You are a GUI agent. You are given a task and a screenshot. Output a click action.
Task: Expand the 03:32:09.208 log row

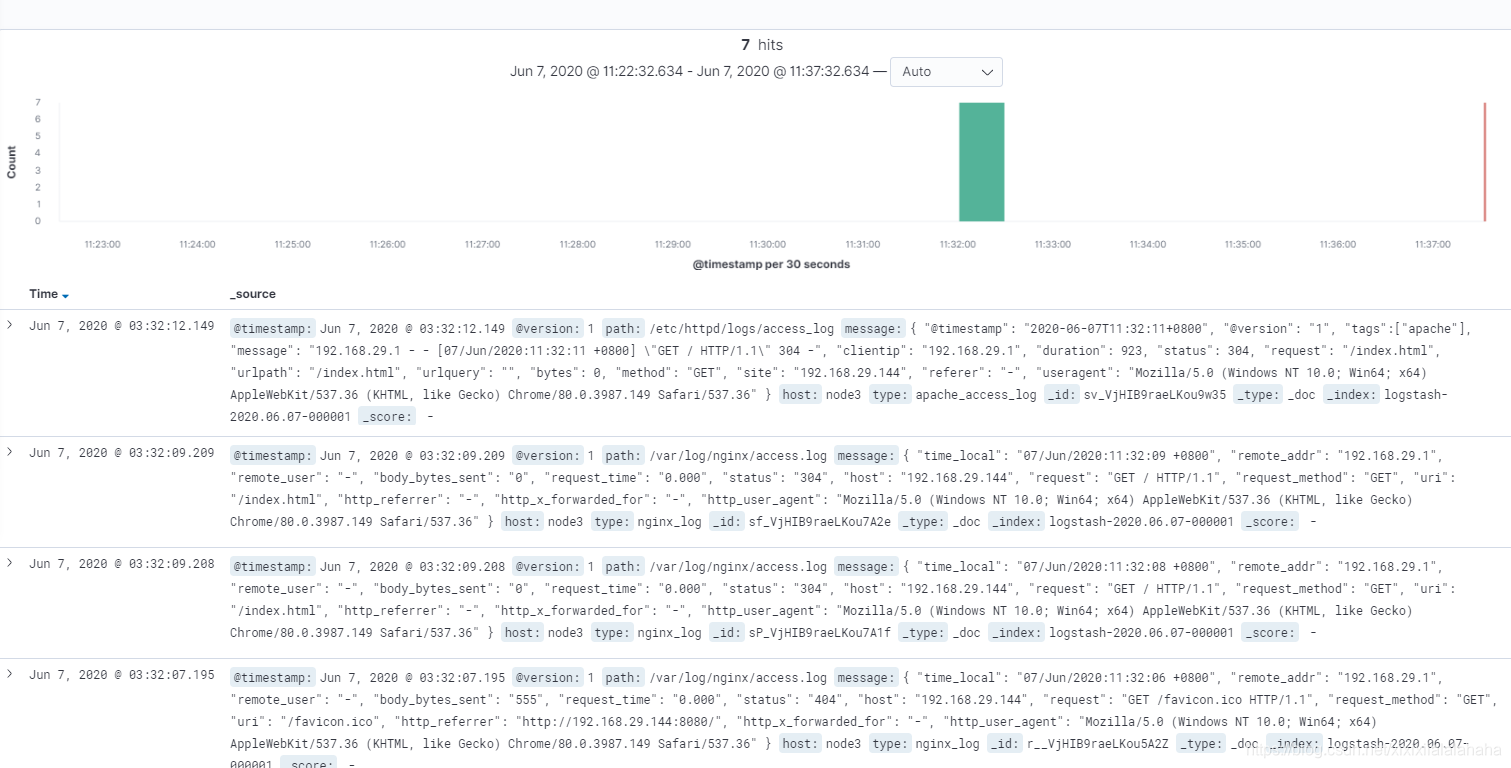pos(10,563)
